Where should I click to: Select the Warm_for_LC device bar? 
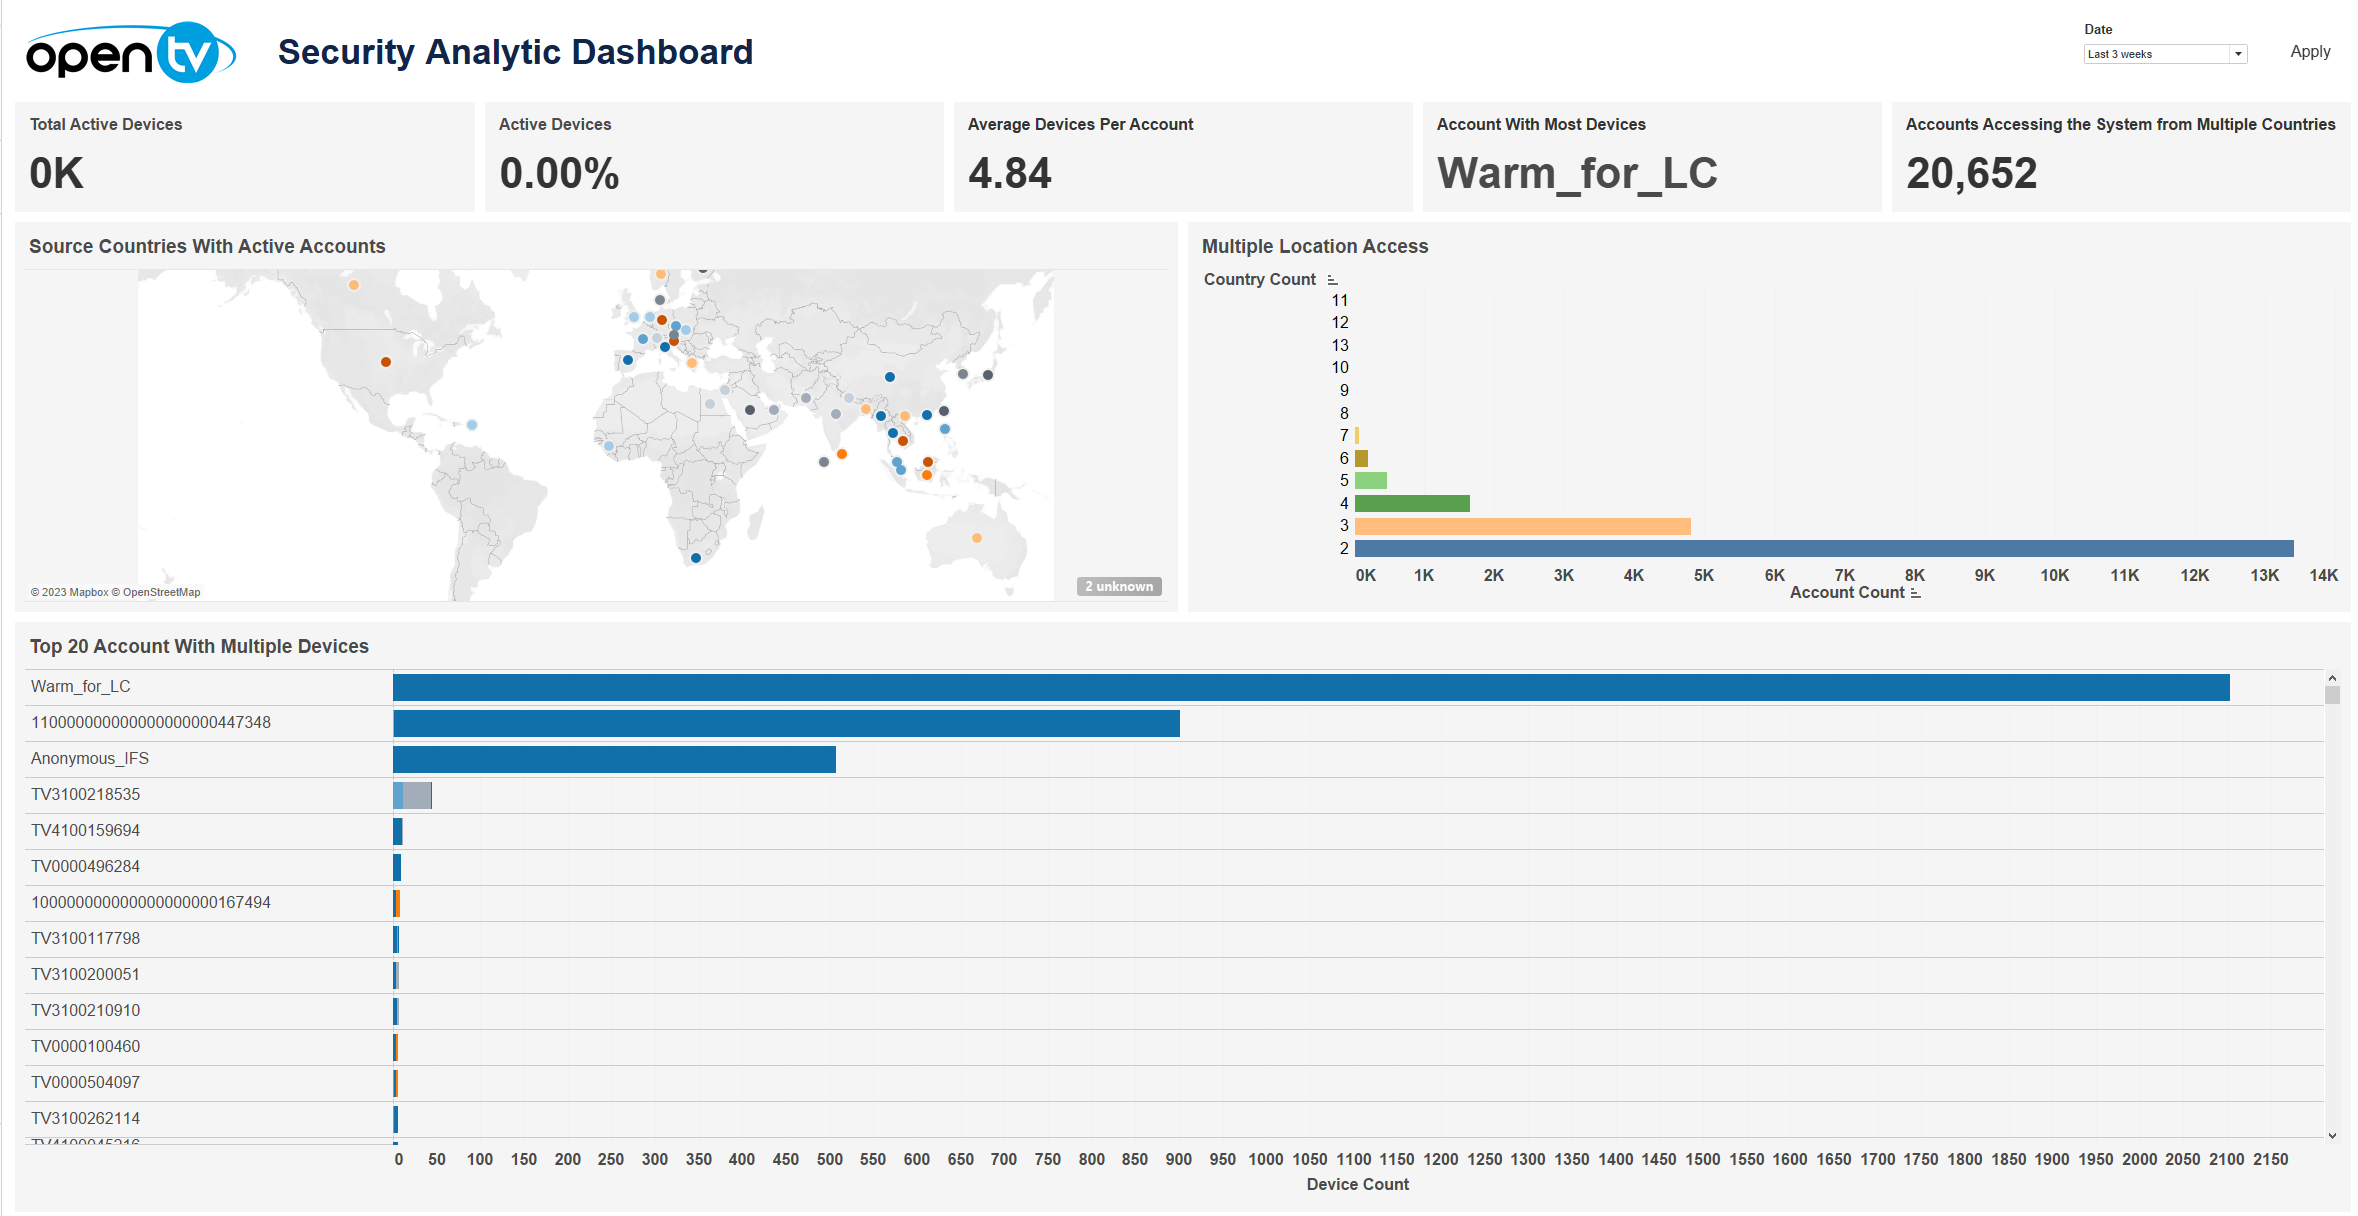coord(1310,687)
